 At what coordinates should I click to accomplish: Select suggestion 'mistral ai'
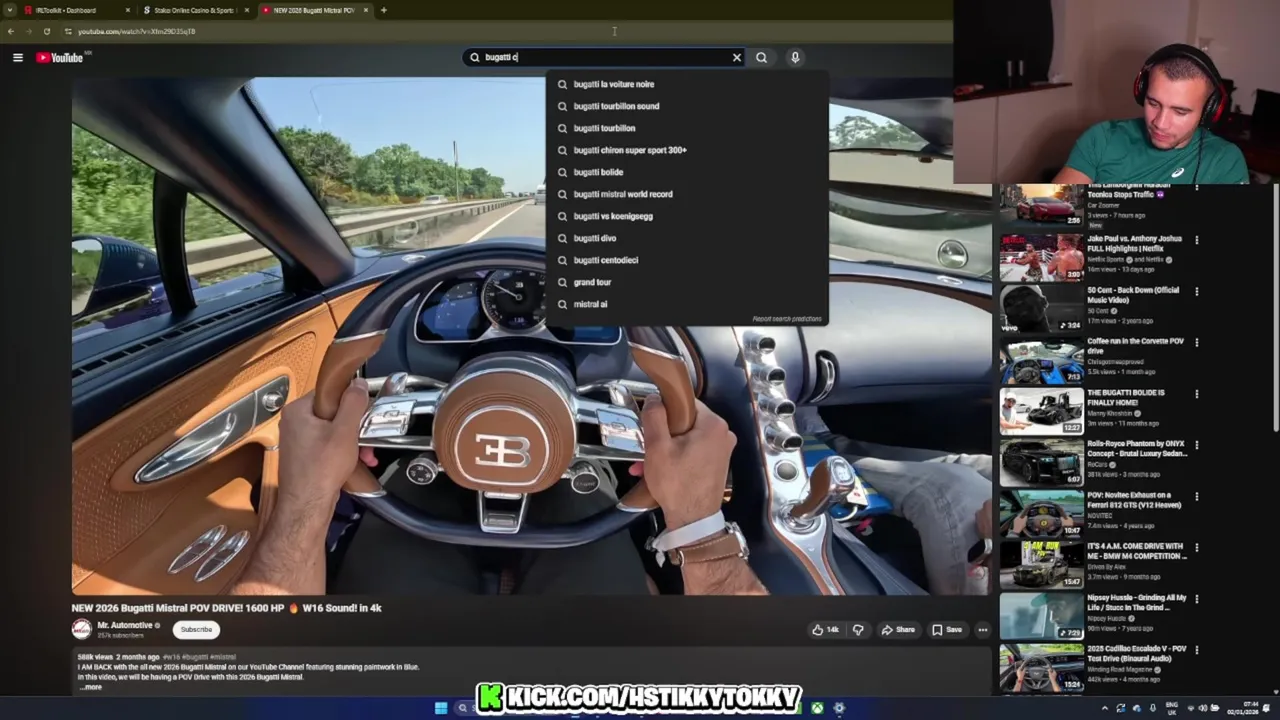687,304
